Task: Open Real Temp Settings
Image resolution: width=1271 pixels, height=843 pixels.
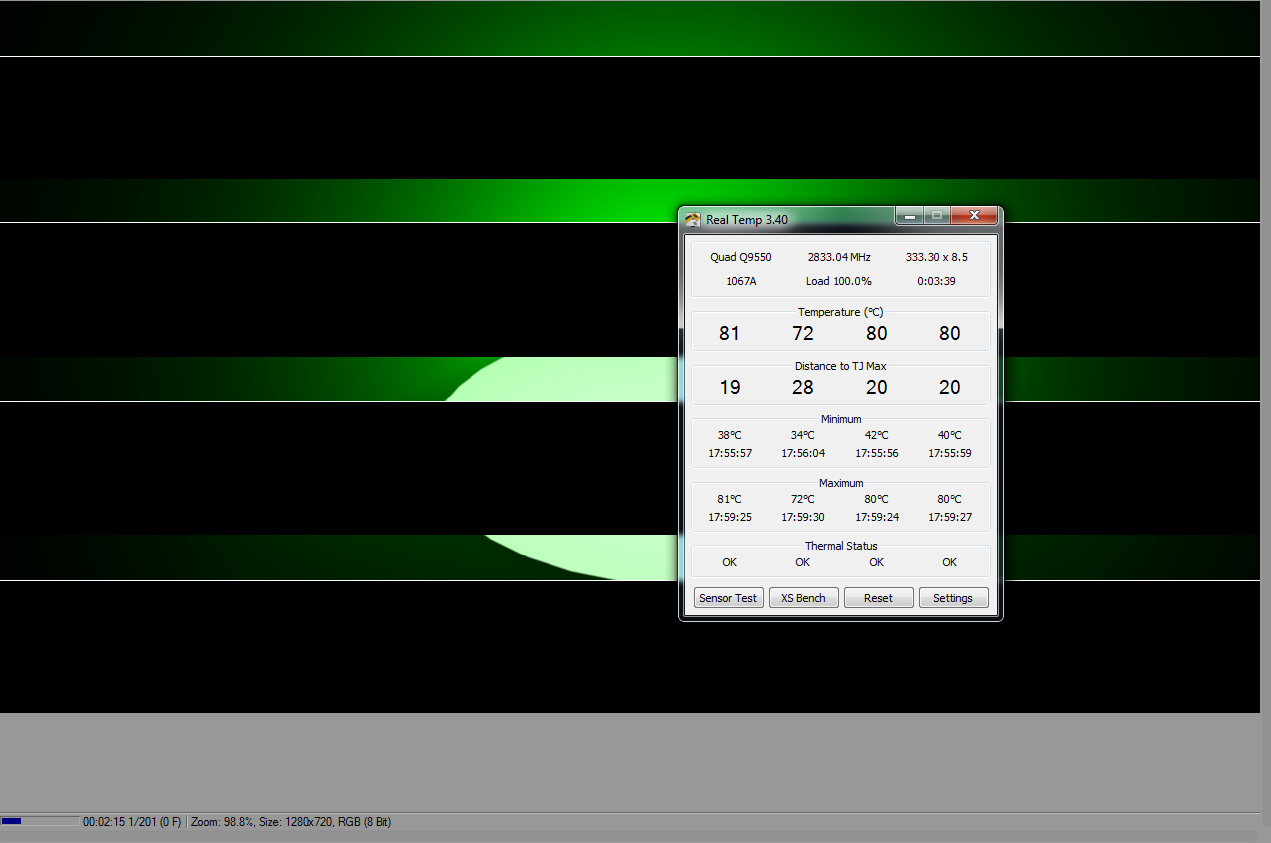Action: (953, 598)
